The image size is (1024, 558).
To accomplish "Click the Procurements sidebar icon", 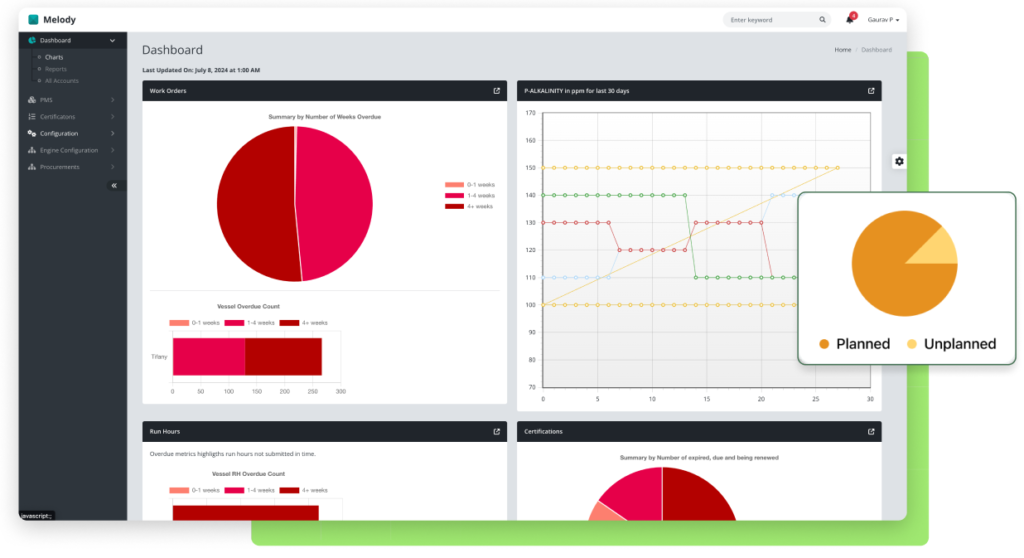I will (x=31, y=167).
